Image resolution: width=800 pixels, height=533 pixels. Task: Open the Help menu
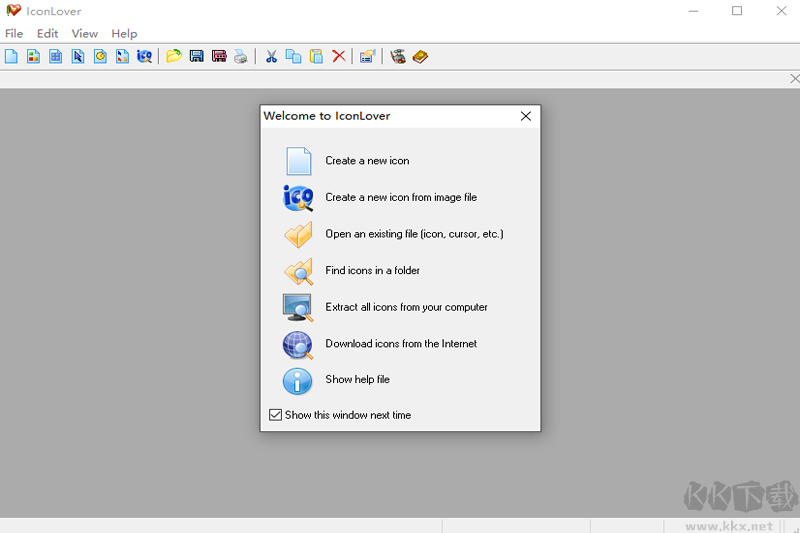(x=124, y=34)
